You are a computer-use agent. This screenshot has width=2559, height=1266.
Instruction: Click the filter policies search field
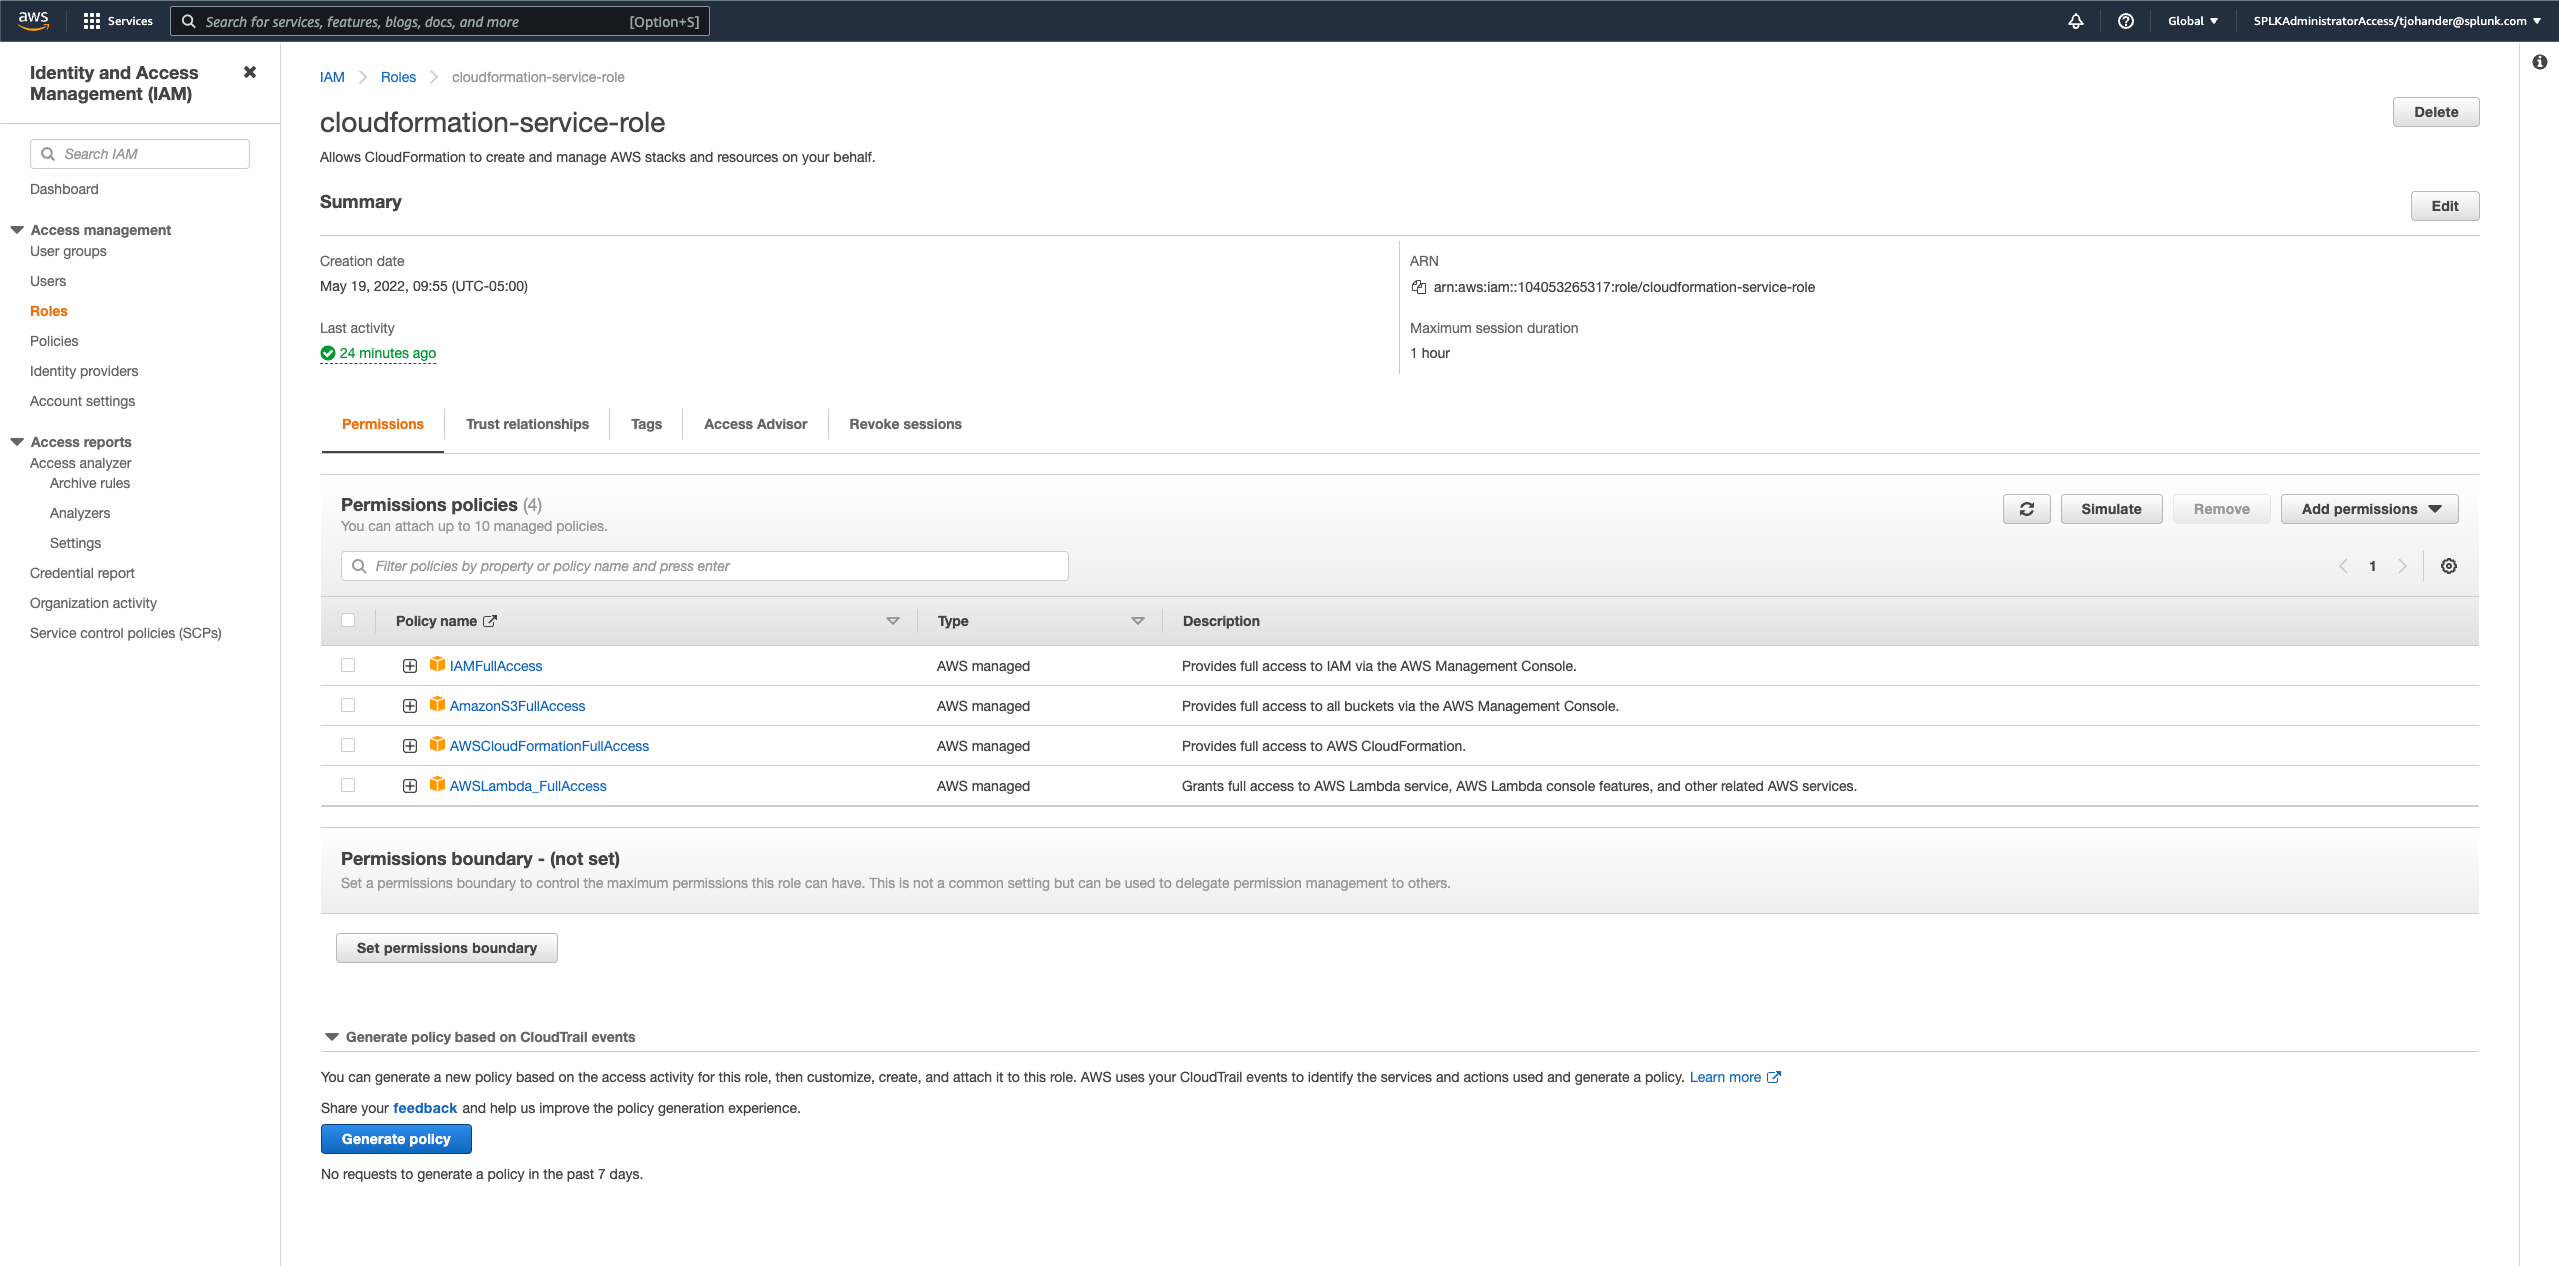coord(705,566)
